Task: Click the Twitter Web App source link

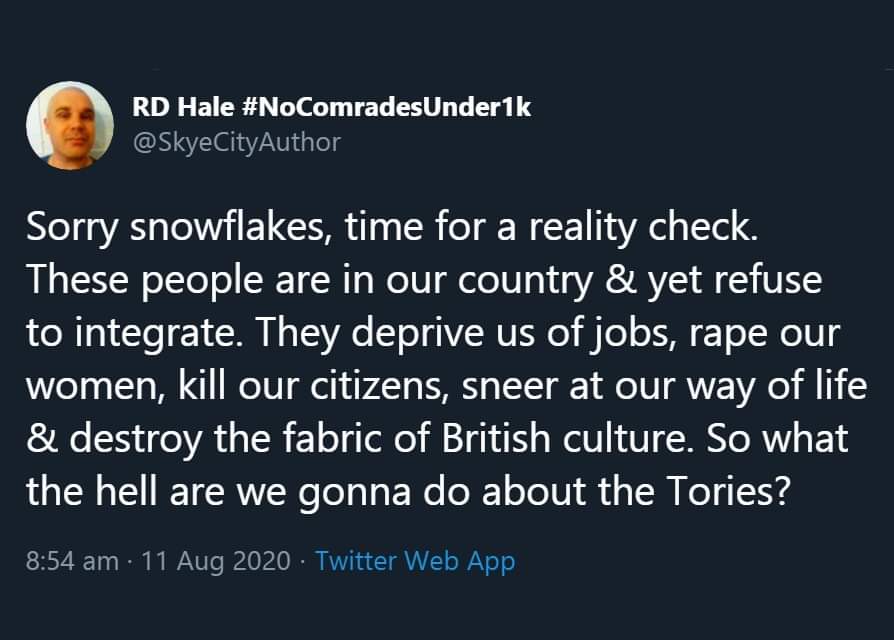Action: tap(415, 561)
